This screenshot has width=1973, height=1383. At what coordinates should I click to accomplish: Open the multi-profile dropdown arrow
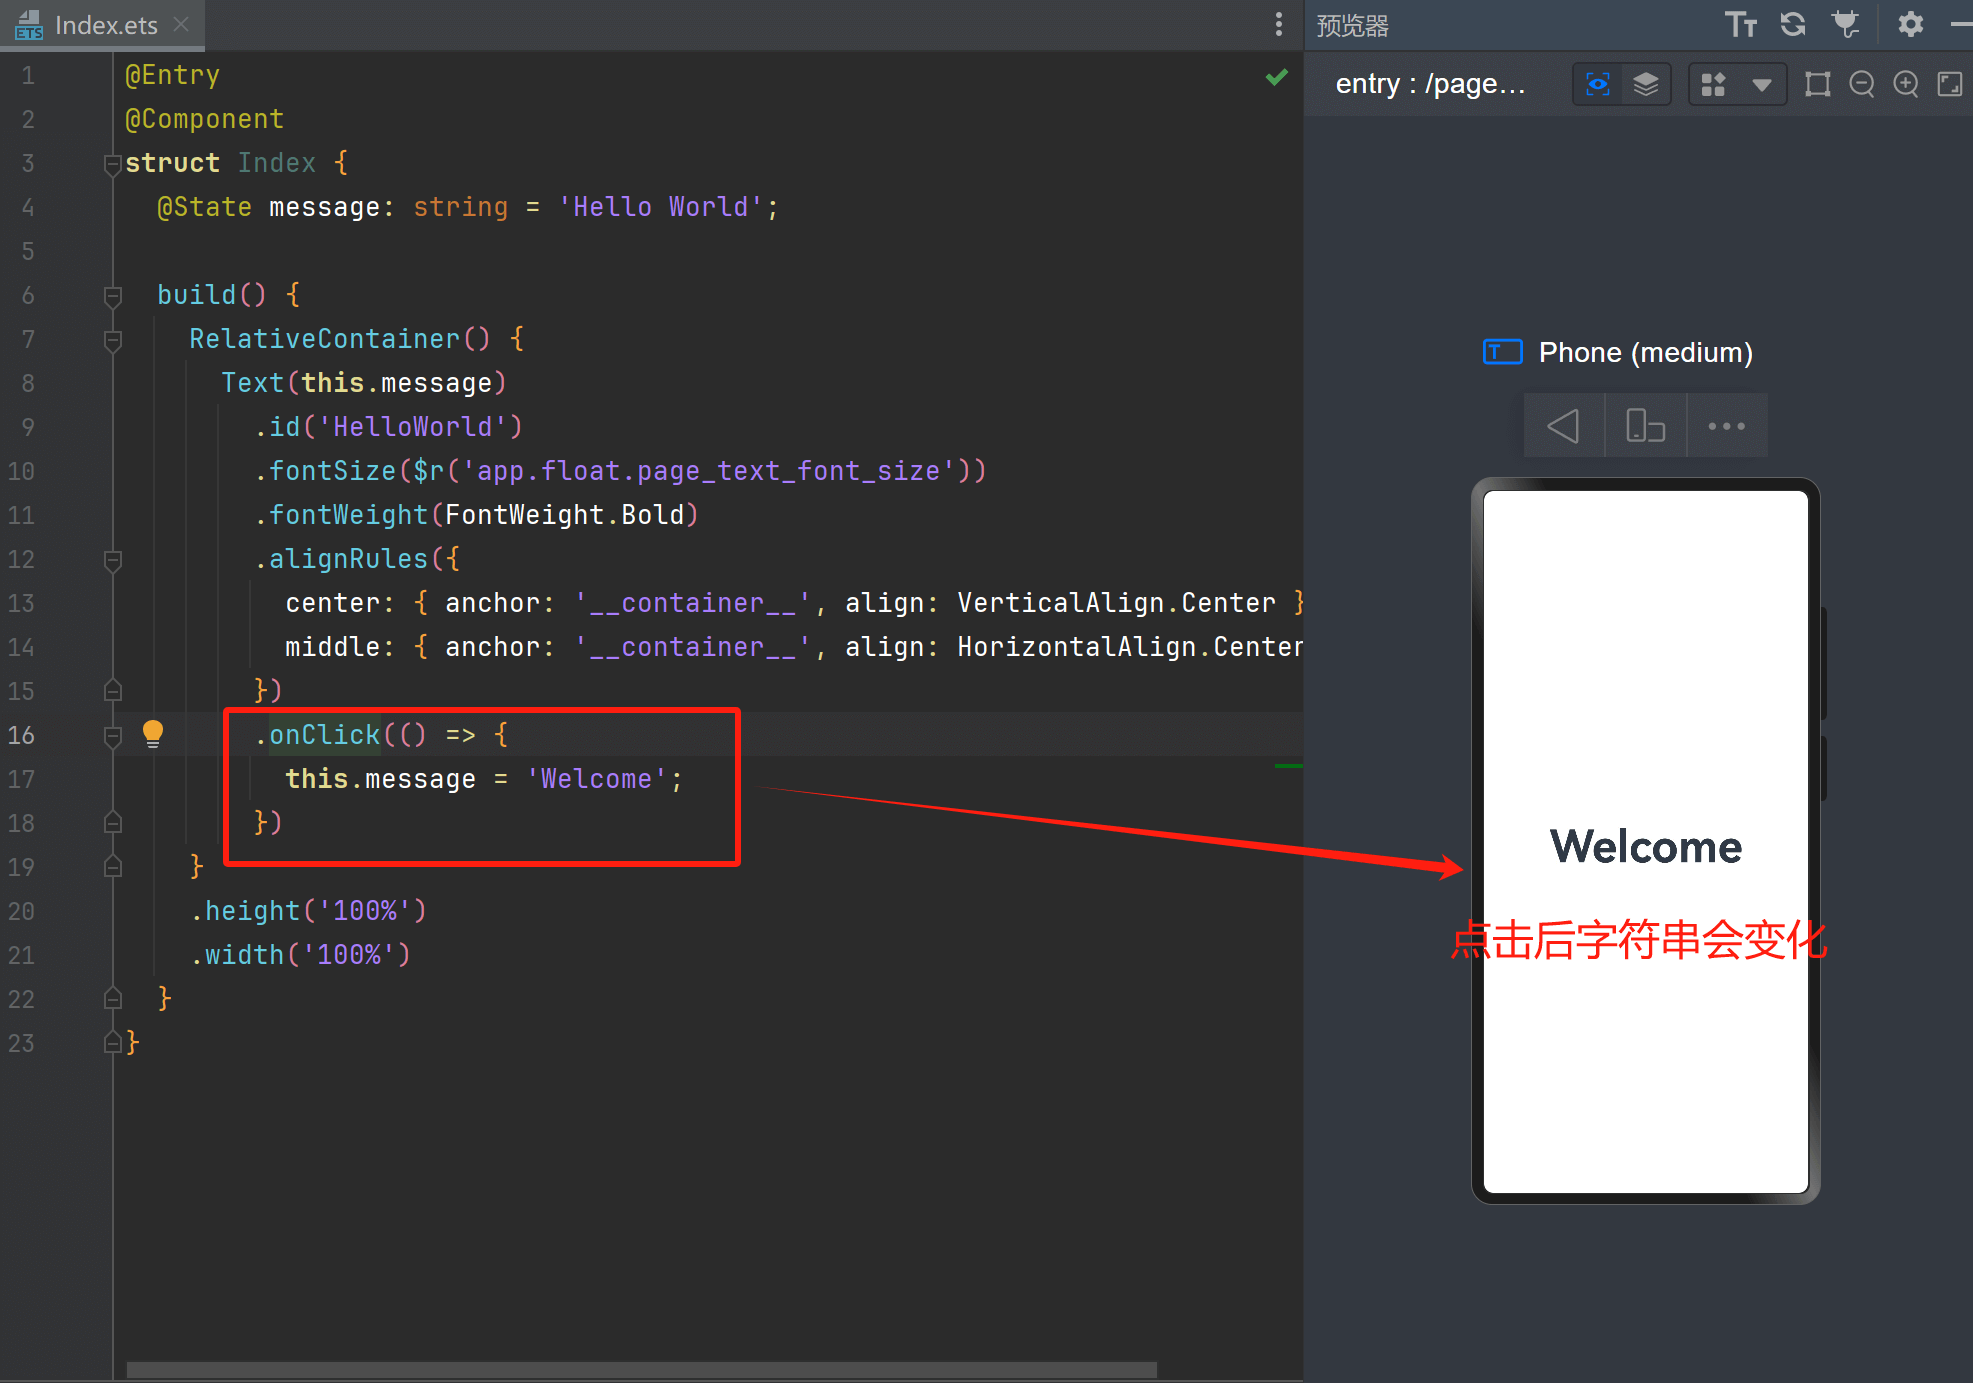(1762, 84)
